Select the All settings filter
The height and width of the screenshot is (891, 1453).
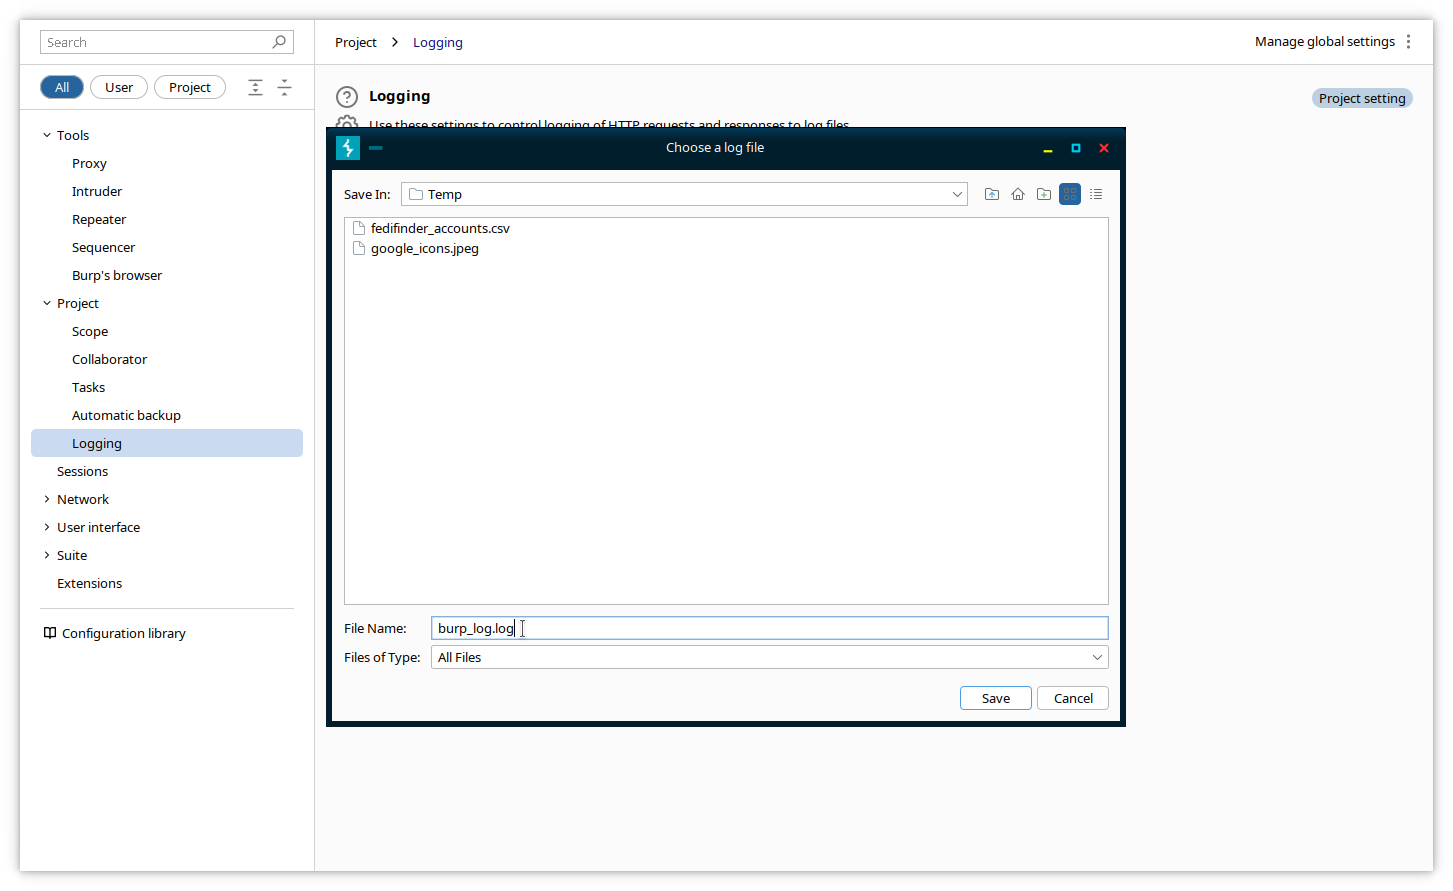click(62, 88)
